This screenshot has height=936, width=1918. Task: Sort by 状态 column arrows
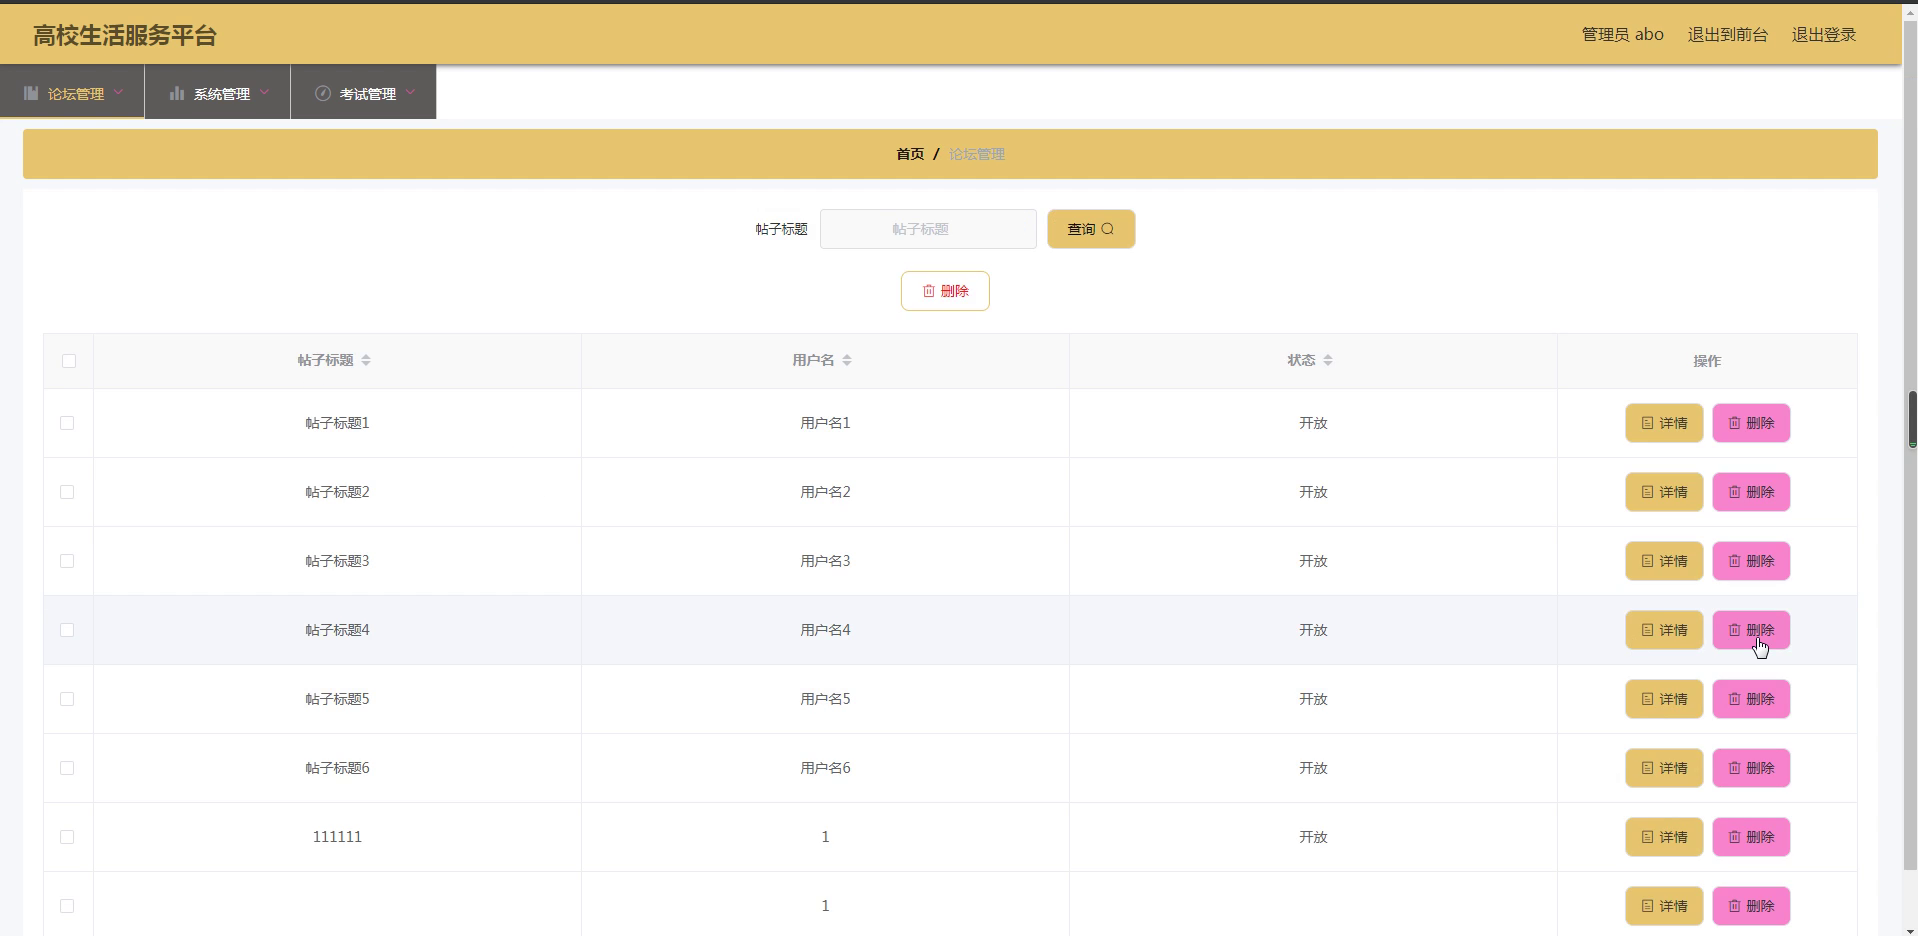tap(1328, 360)
